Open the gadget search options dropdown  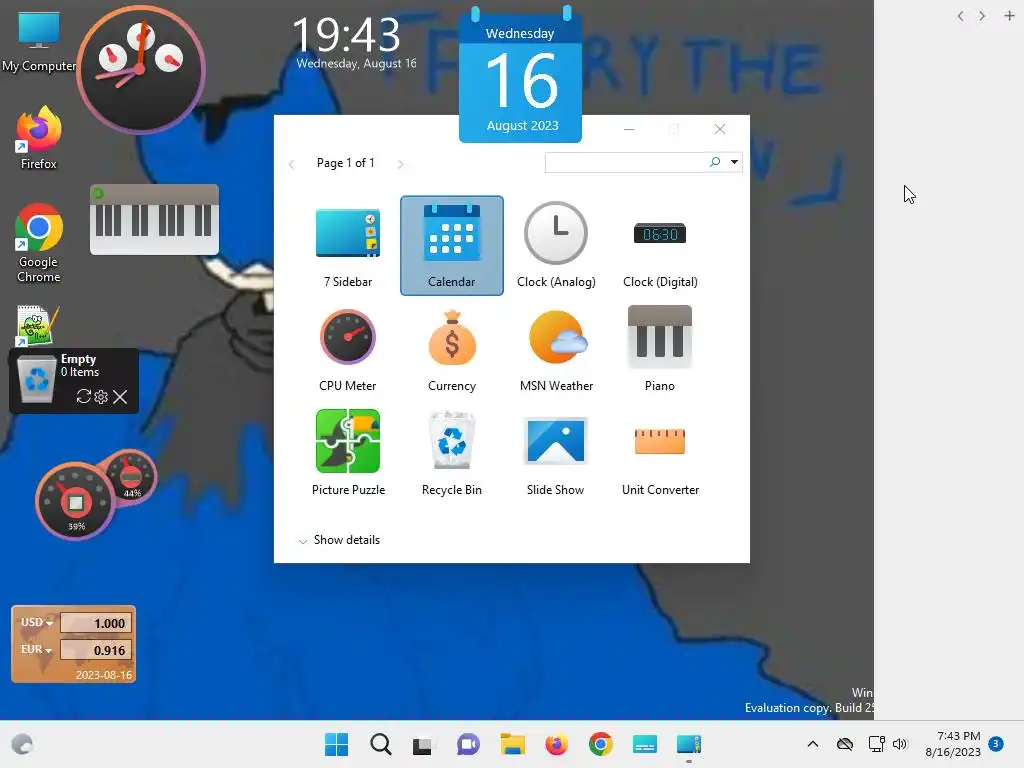[734, 162]
